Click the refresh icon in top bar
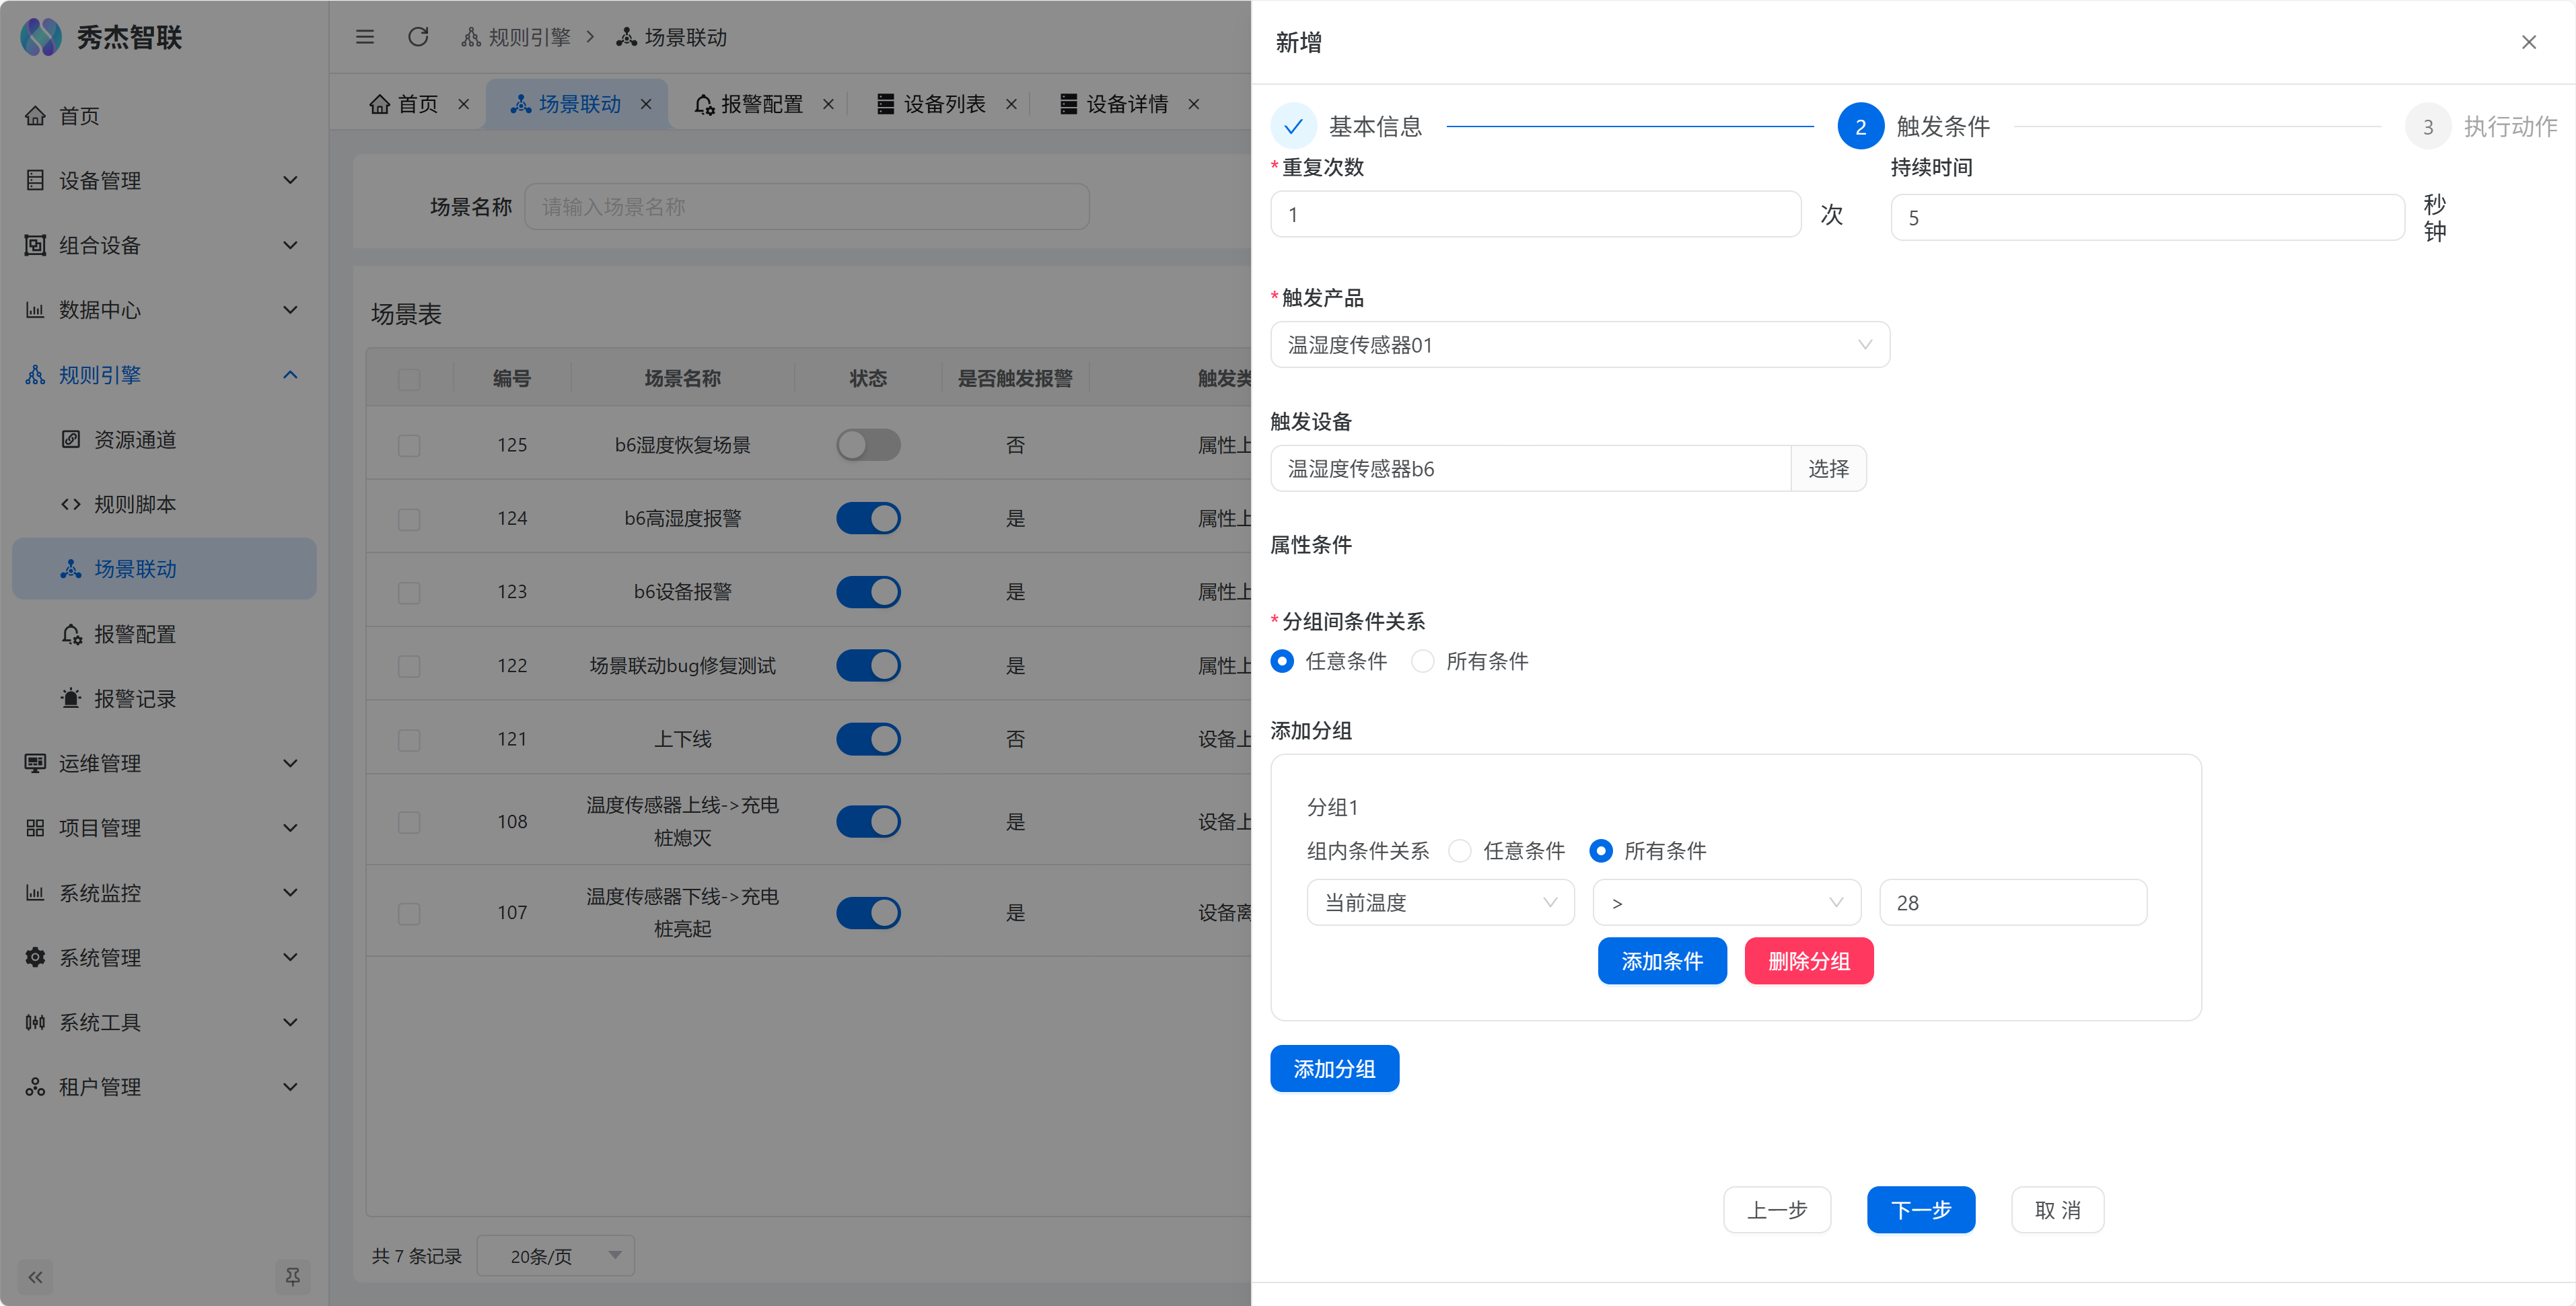 (418, 37)
